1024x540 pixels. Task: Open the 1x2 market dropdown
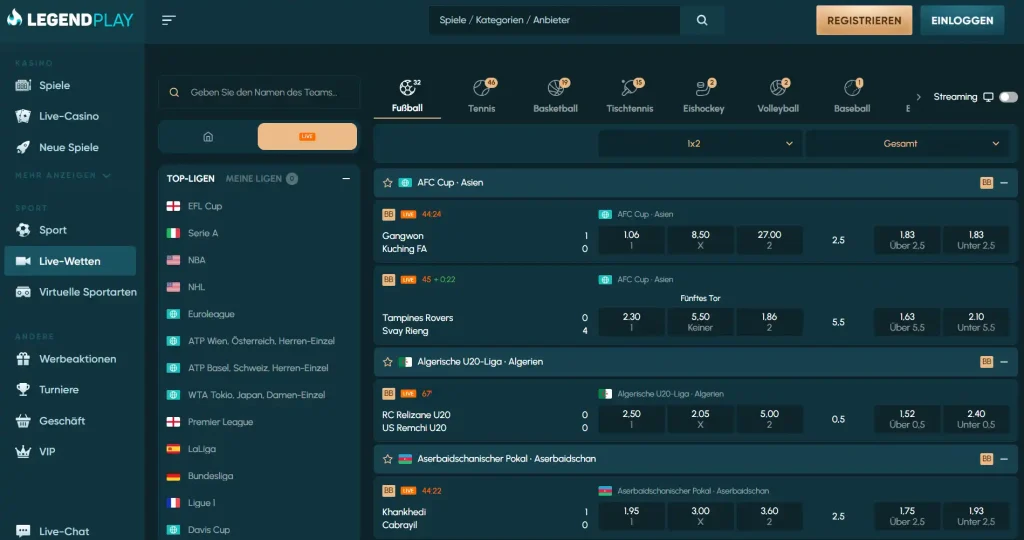[x=699, y=144]
